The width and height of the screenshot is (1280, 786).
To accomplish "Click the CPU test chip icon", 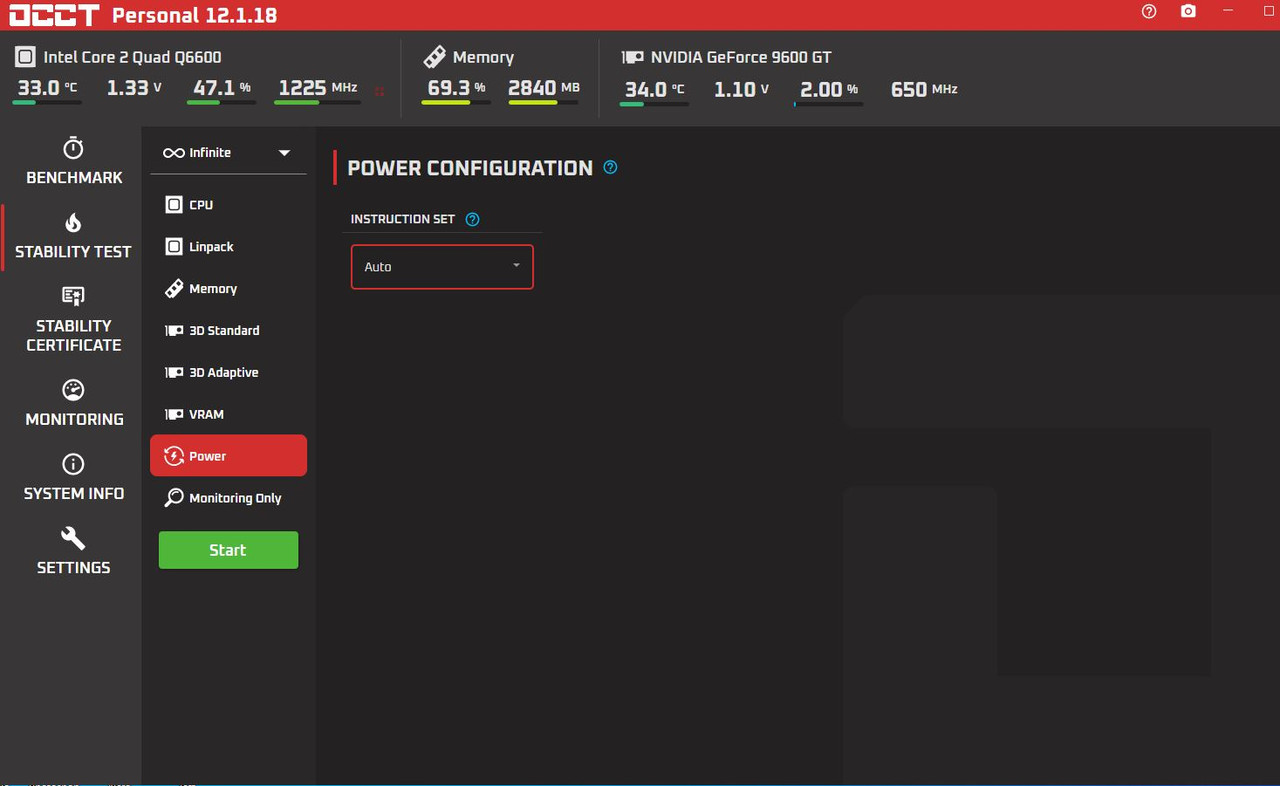I will [173, 204].
